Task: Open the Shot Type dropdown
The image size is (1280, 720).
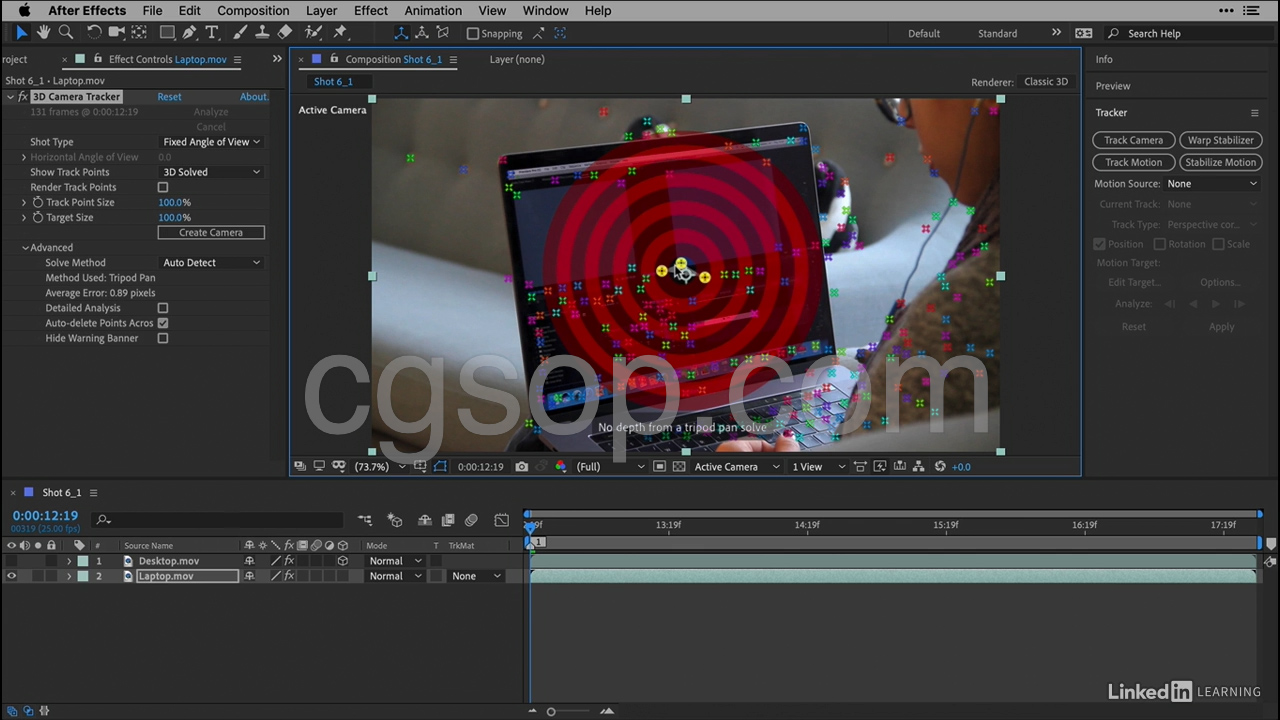Action: (211, 142)
